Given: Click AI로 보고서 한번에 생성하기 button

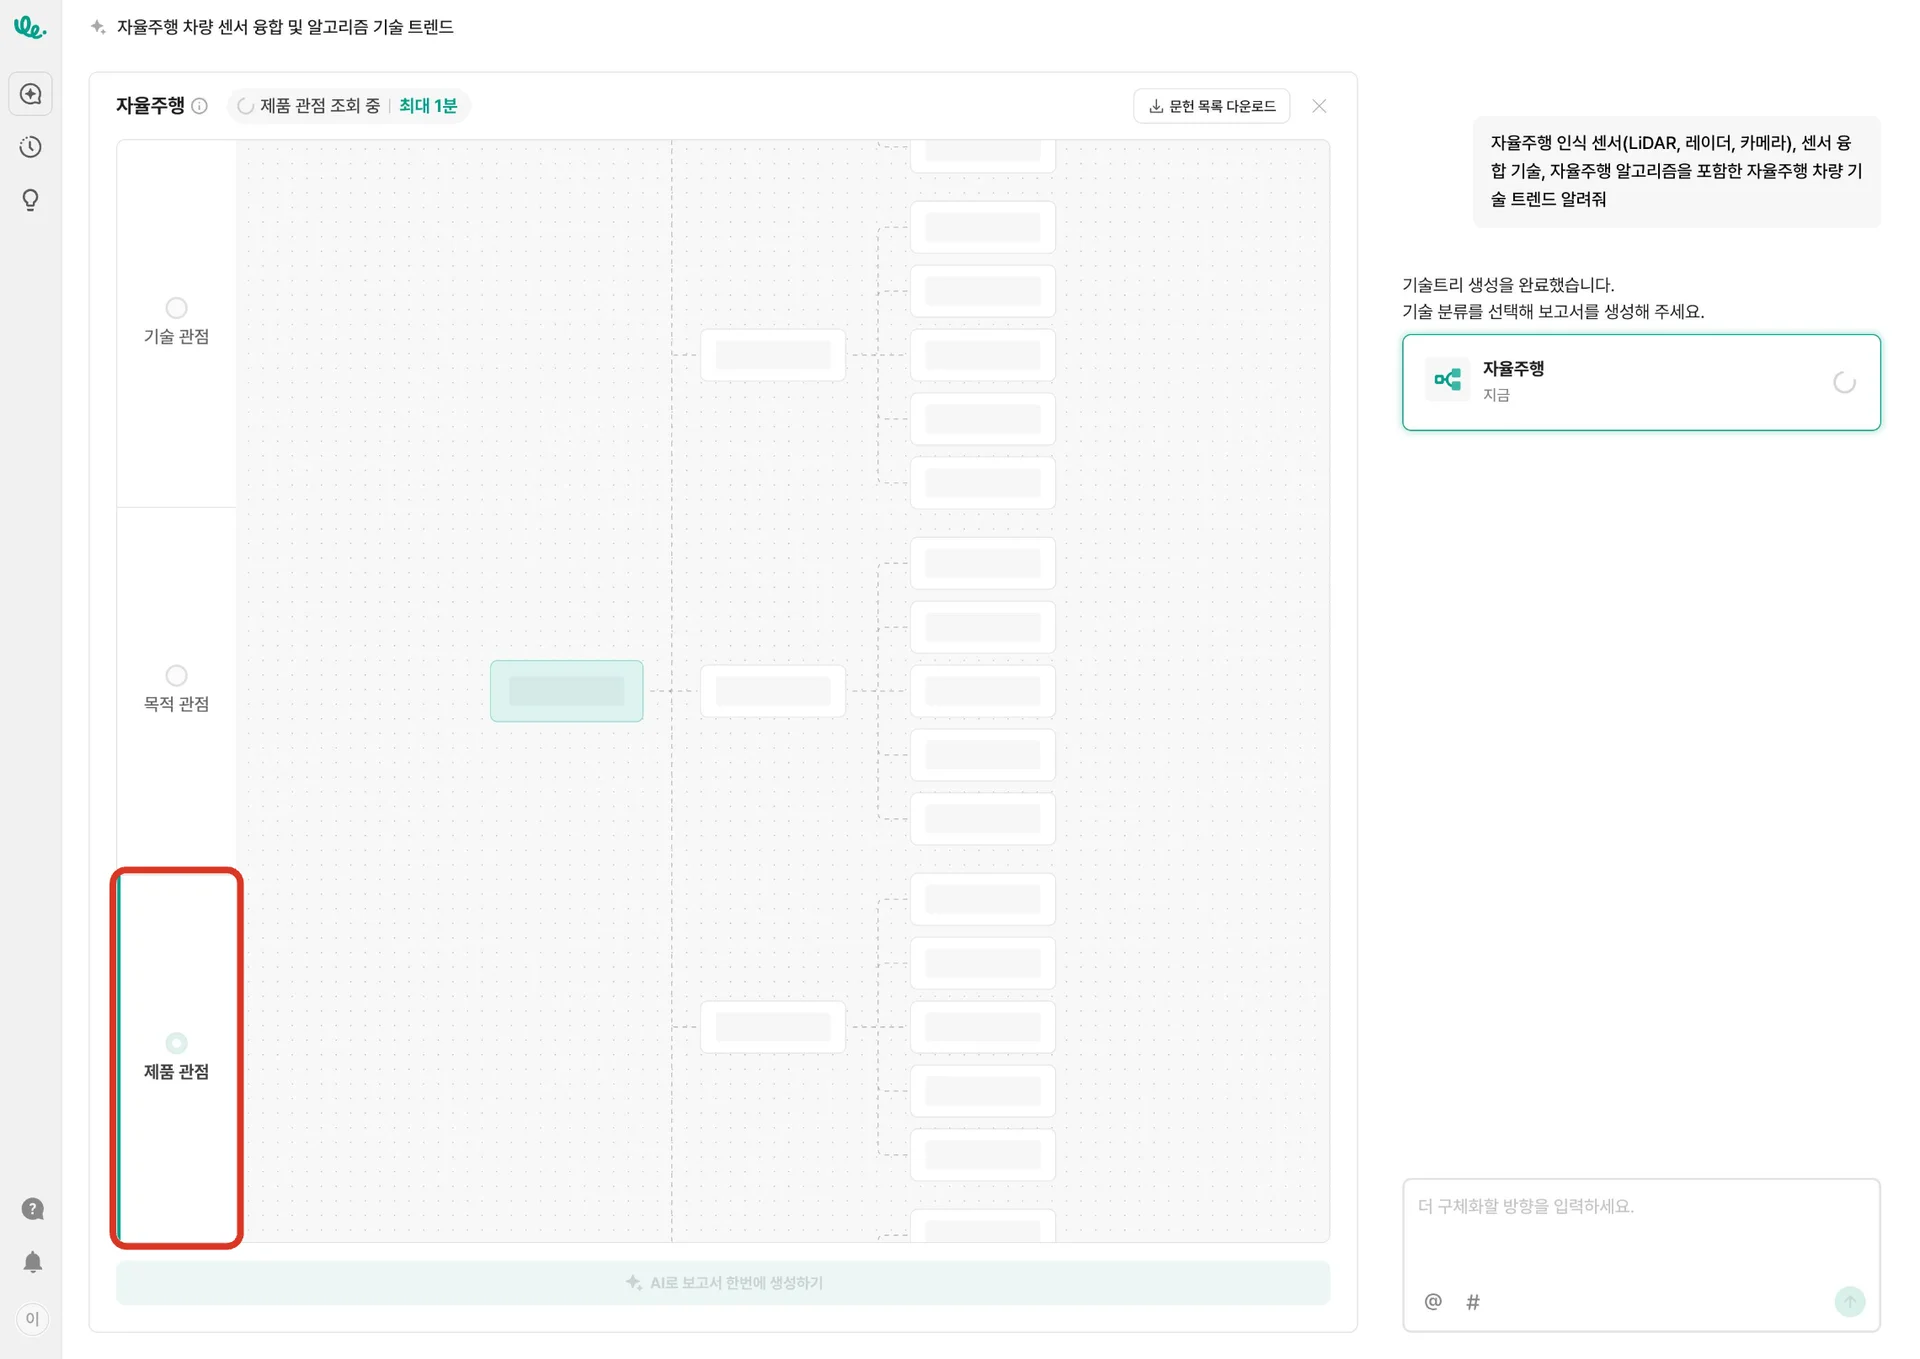Looking at the screenshot, I should click(723, 1282).
